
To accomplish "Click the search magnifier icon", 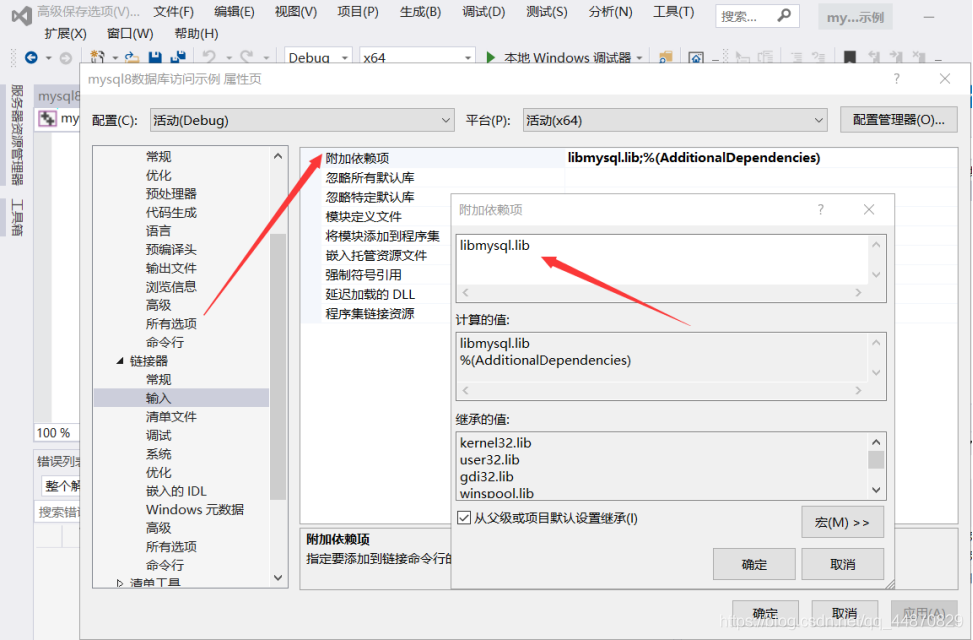I will 784,16.
